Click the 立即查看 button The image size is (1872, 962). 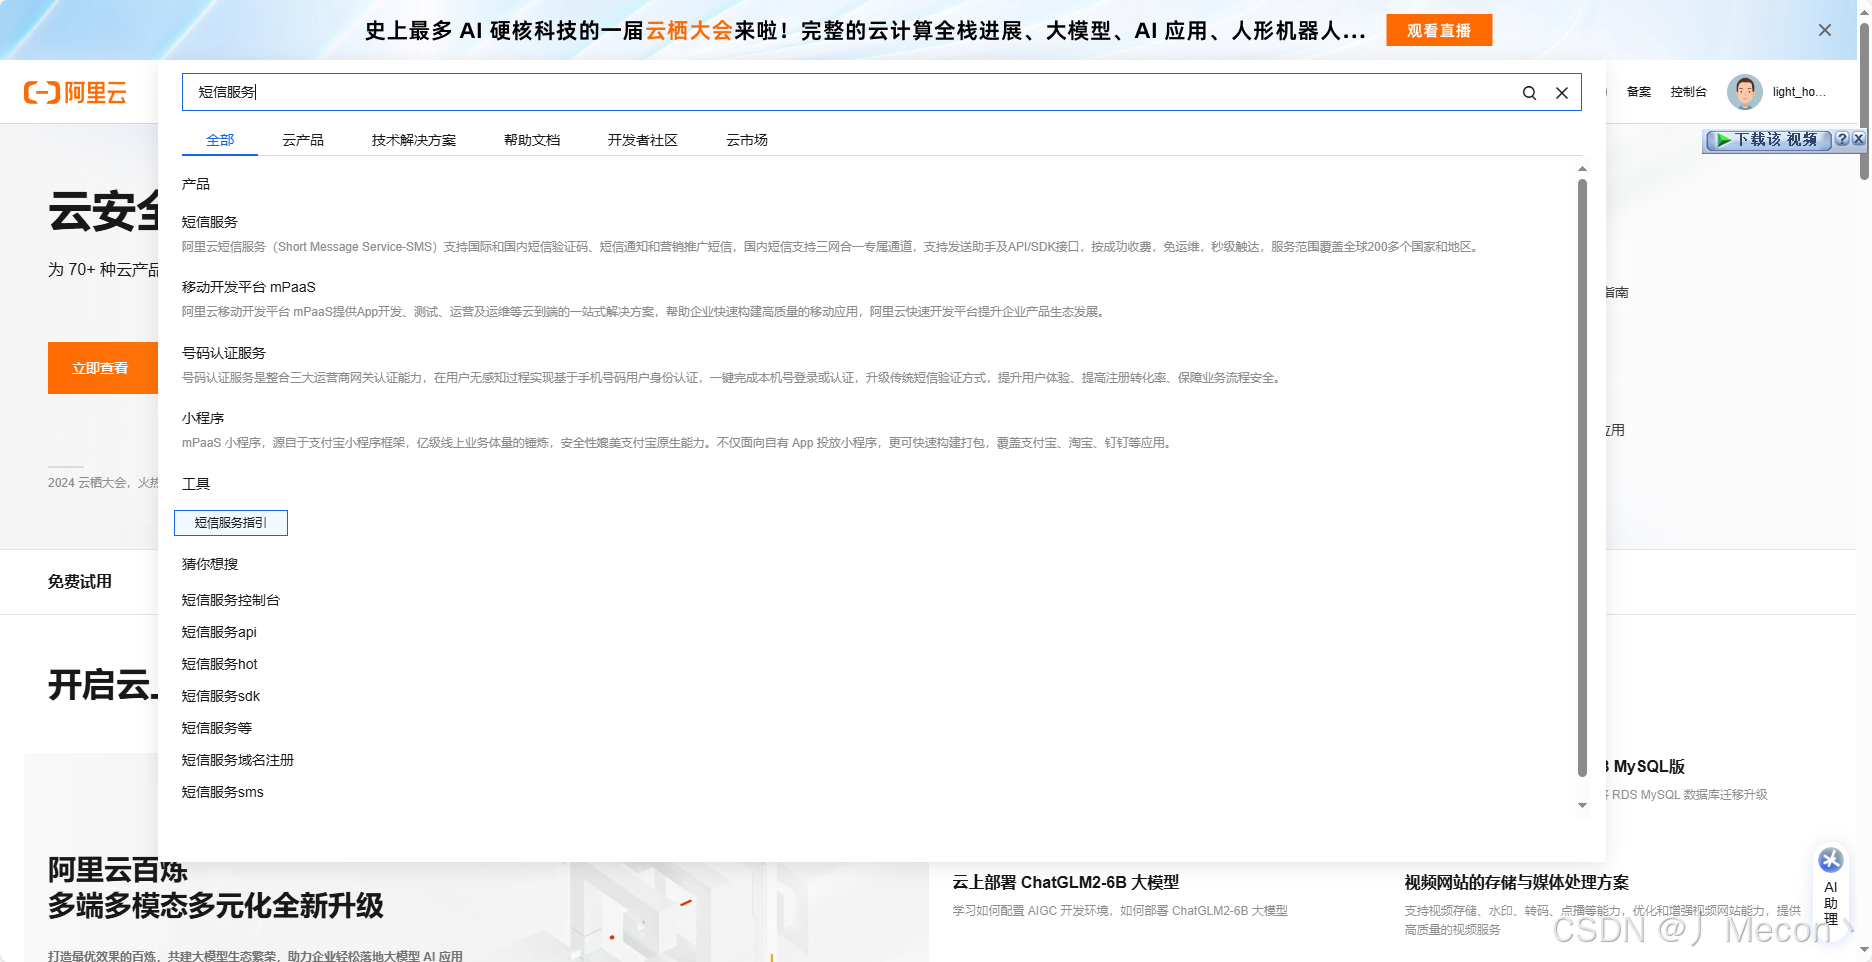pyautogui.click(x=101, y=367)
